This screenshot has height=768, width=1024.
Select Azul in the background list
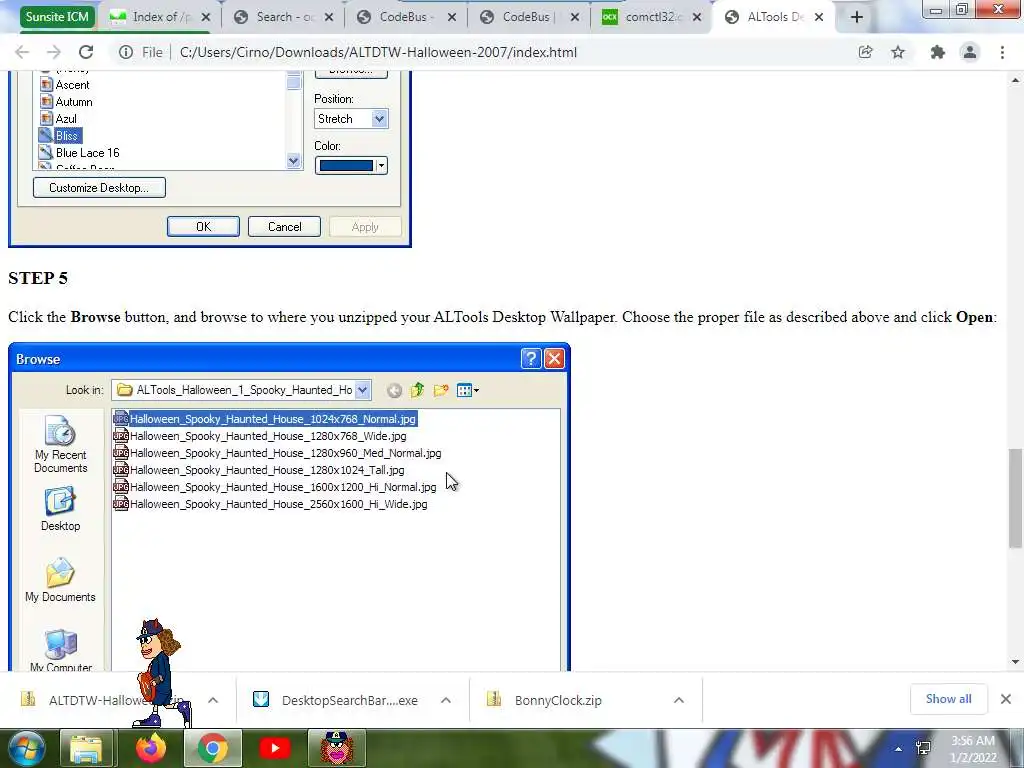pyautogui.click(x=58, y=119)
